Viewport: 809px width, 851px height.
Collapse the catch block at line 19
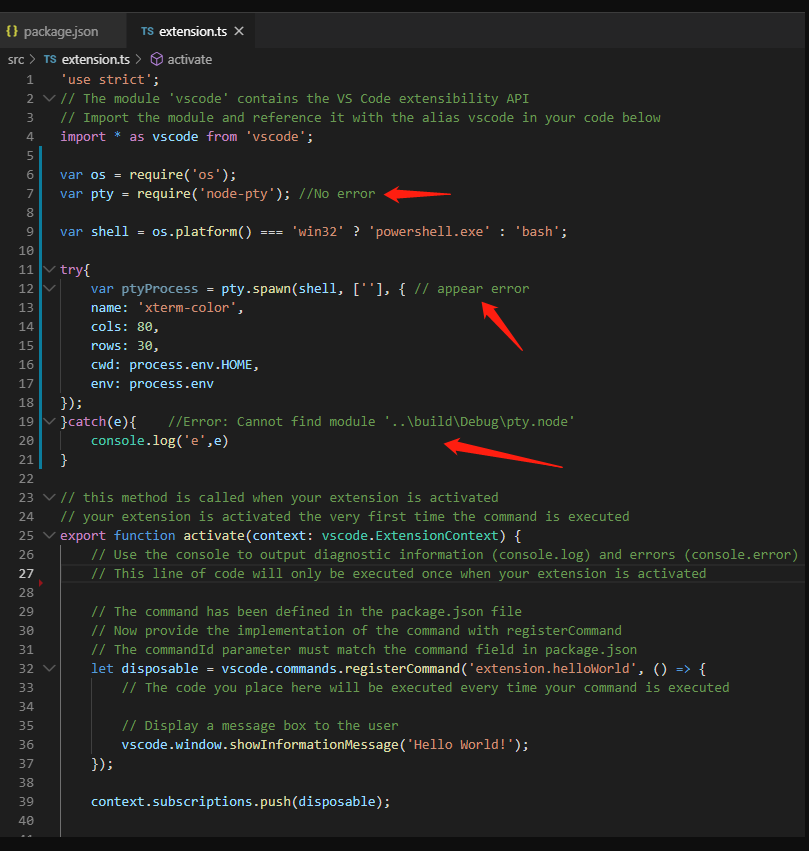49,421
